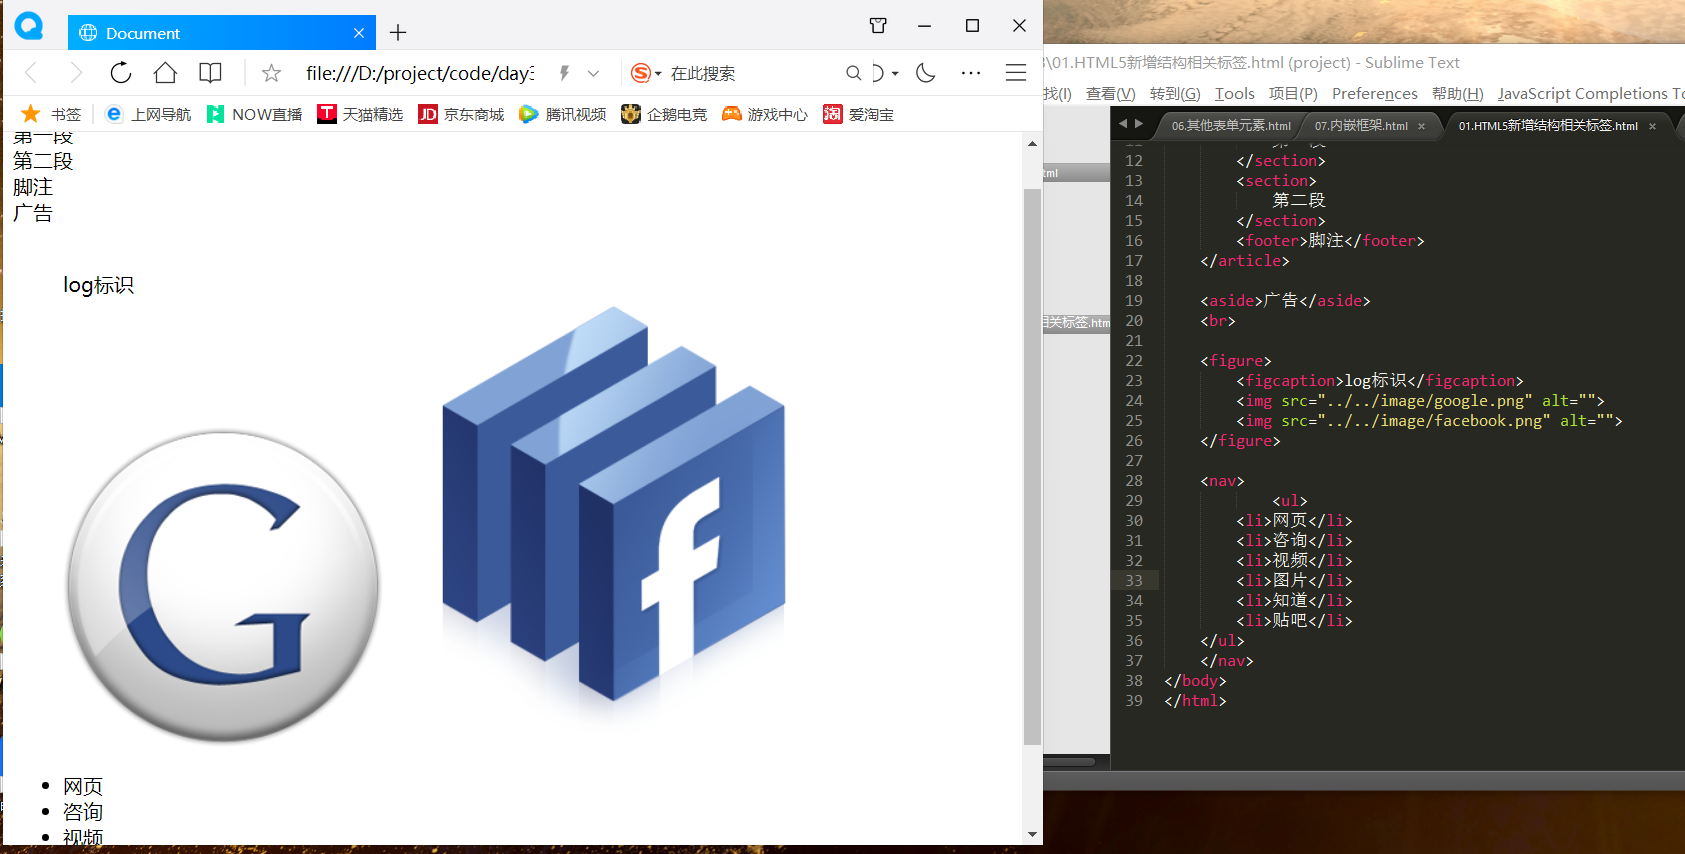The image size is (1685, 854).
Task: Click Sublime previous tab left arrow
Action: point(1122,124)
